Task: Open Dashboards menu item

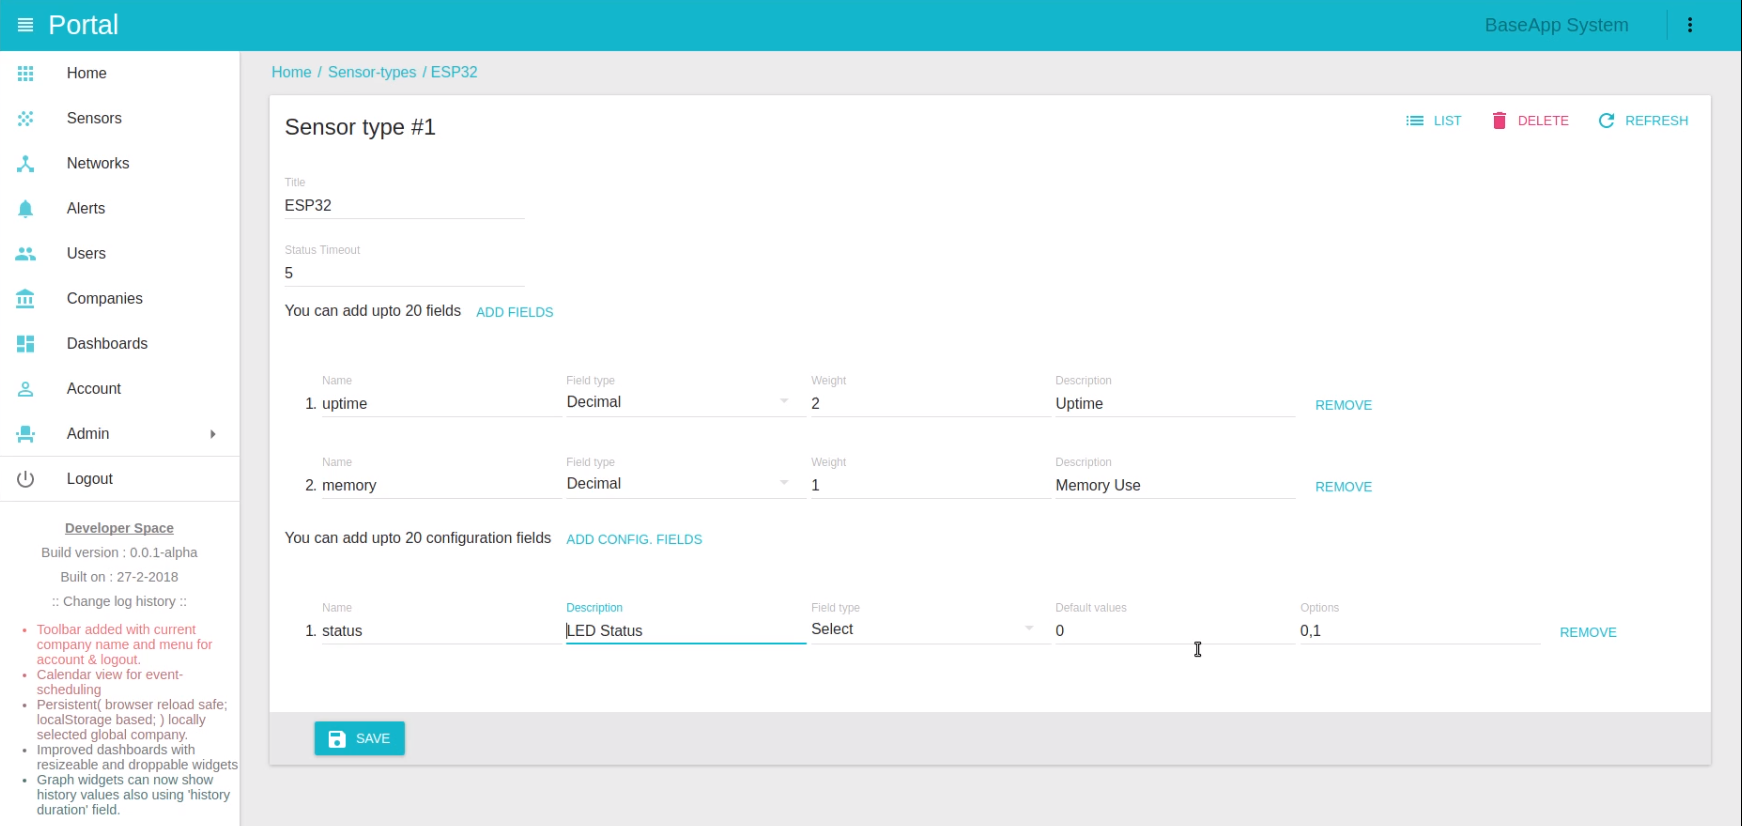Action: pyautogui.click(x=107, y=343)
